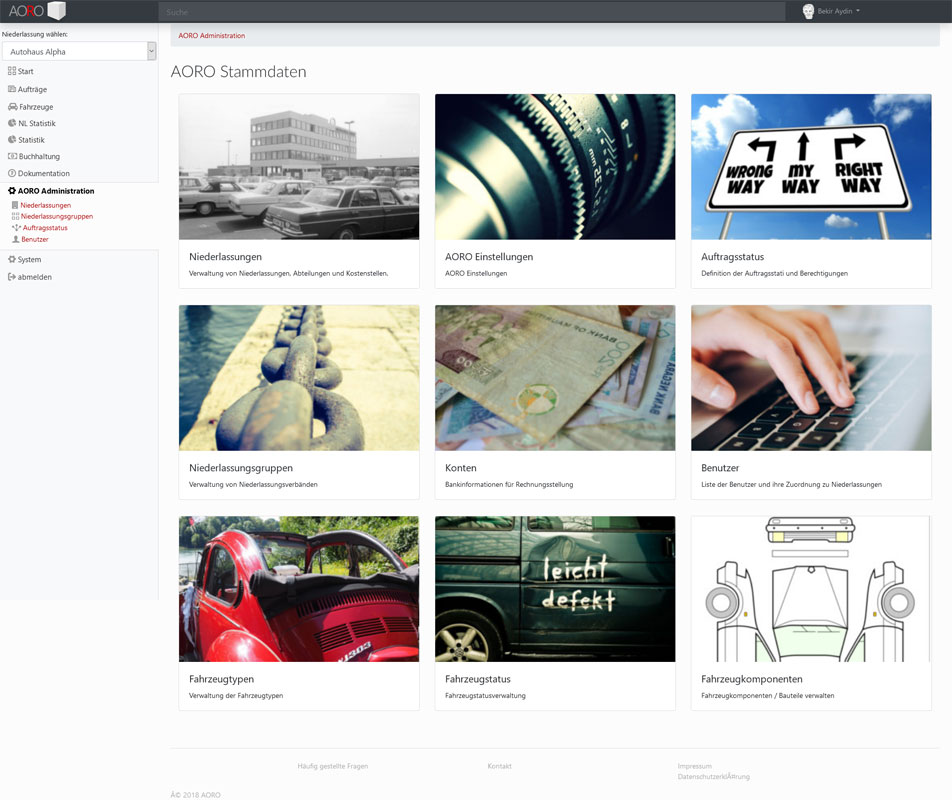Open Aufträge in the sidebar
Image resolution: width=952 pixels, height=800 pixels.
pos(32,89)
